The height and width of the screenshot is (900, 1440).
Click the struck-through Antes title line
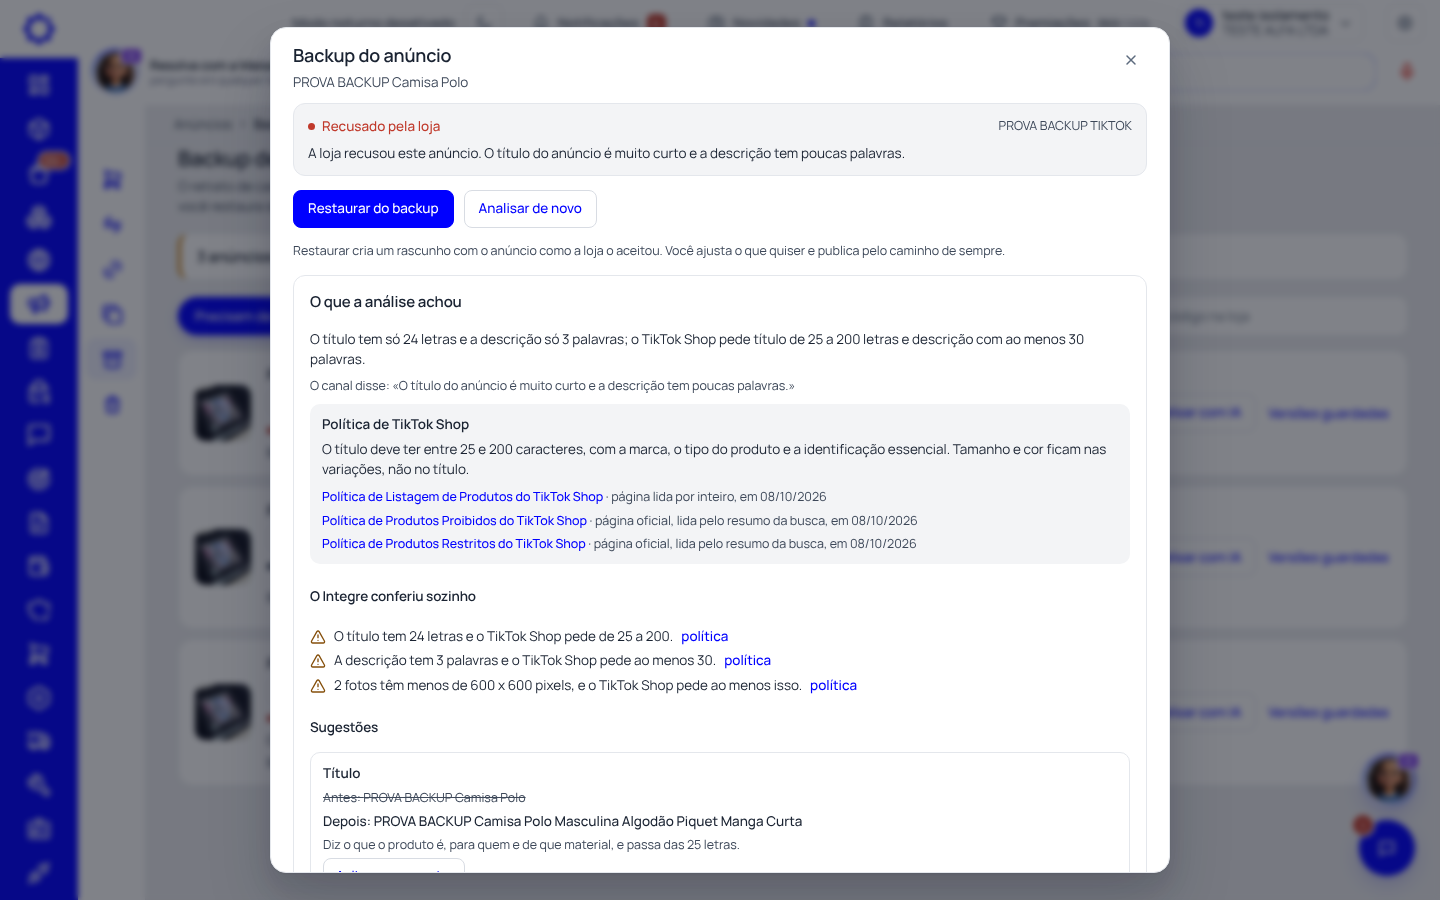pos(424,798)
